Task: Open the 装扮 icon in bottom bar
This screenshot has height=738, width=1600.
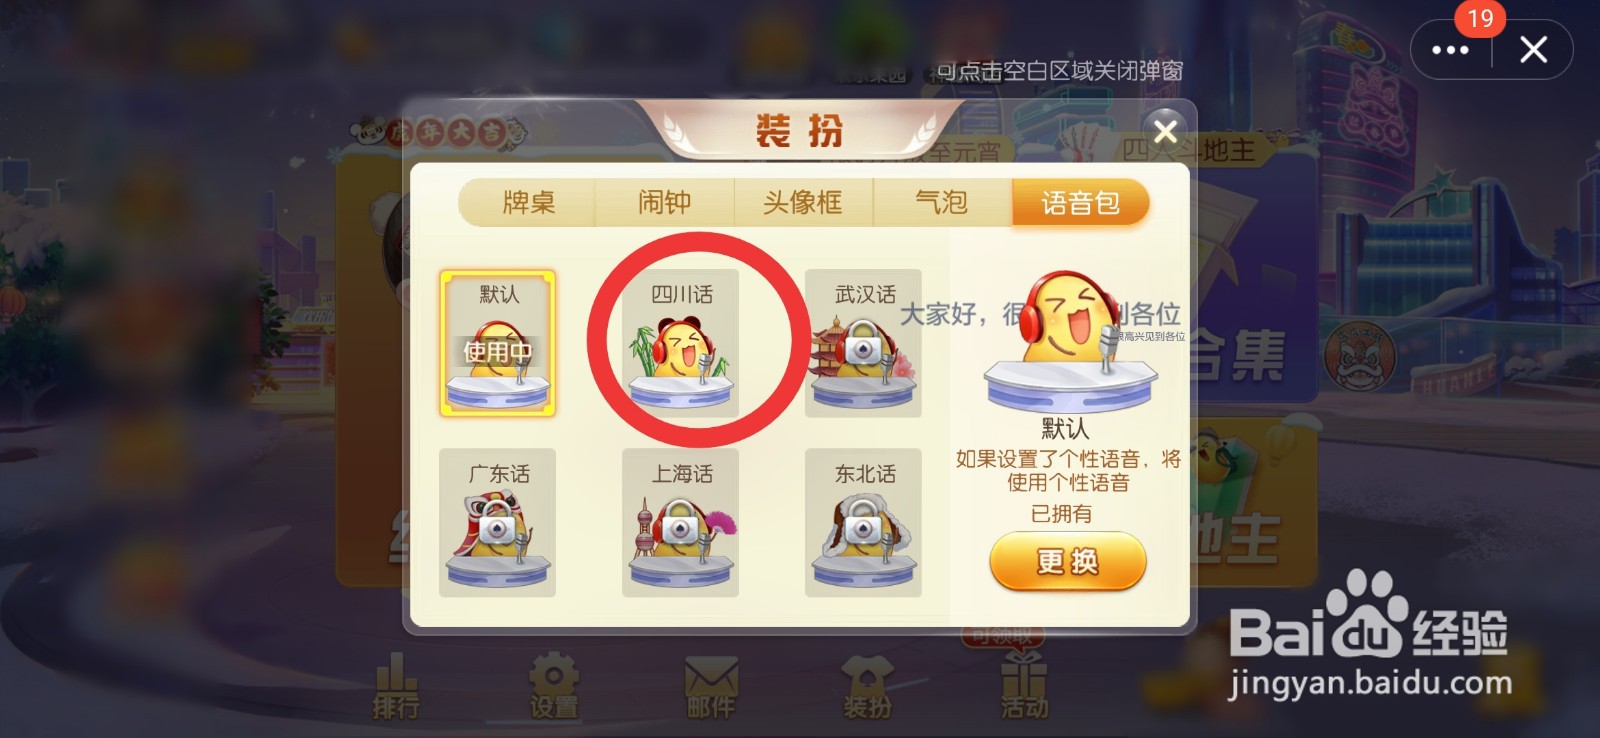Action: tap(867, 687)
